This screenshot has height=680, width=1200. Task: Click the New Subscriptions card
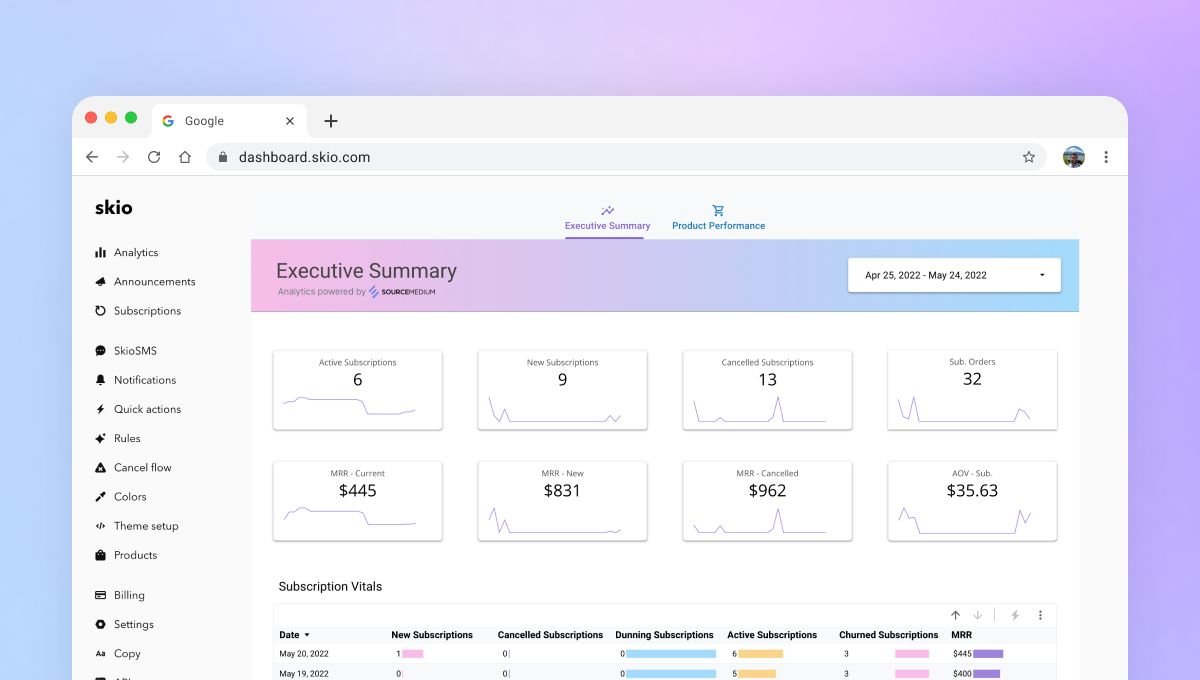(562, 390)
